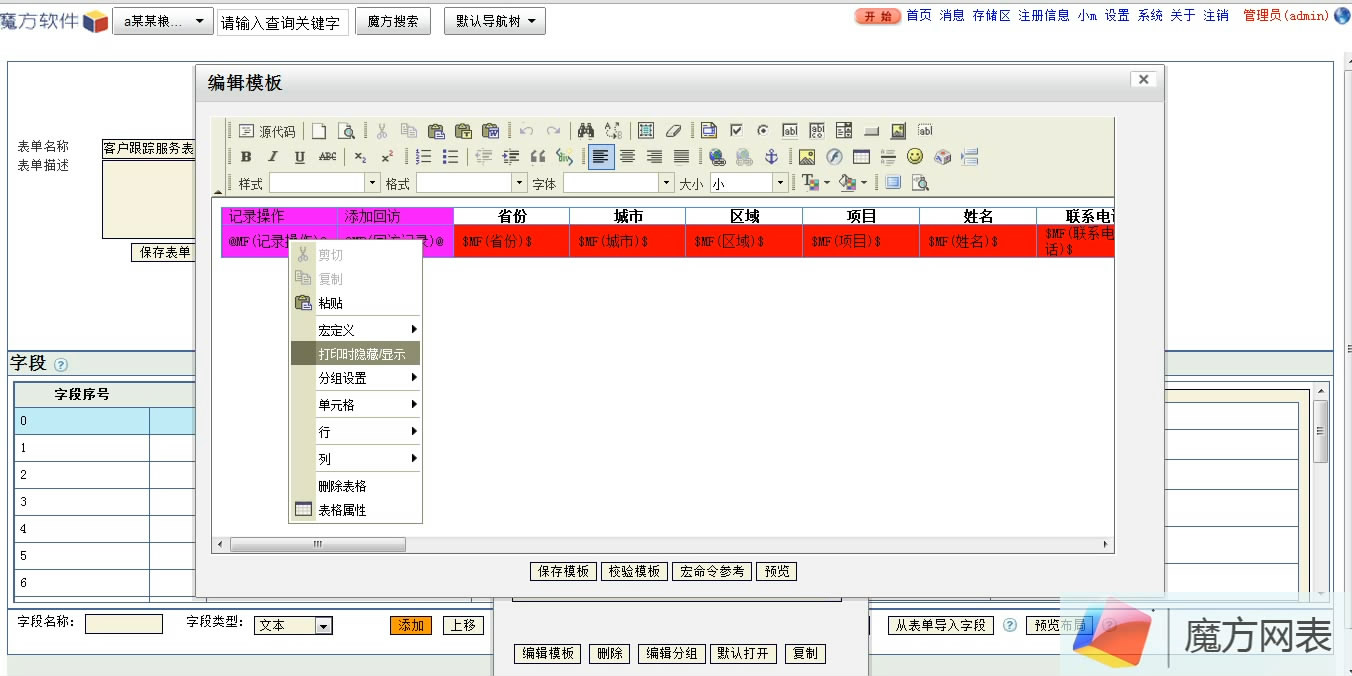Image resolution: width=1352 pixels, height=676 pixels.
Task: Open the 格式 format dropdown
Action: [x=471, y=183]
